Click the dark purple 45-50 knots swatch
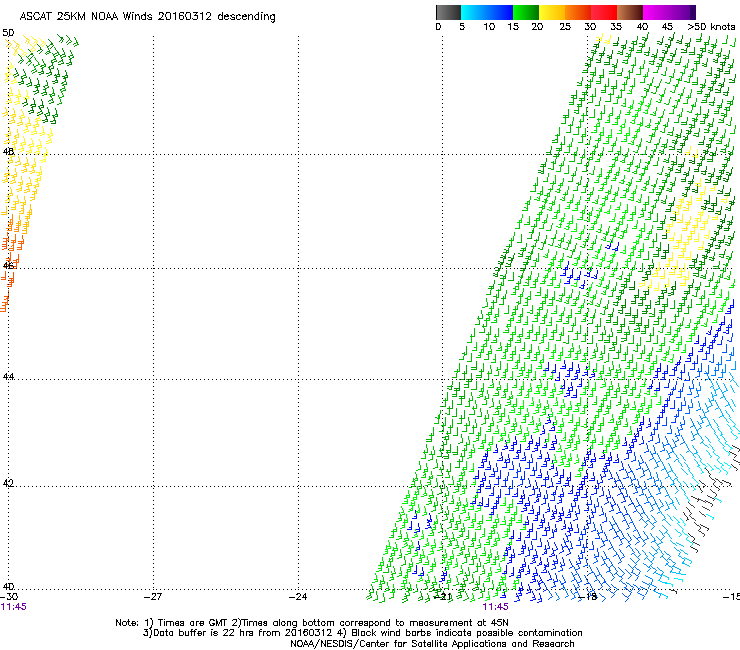The height and width of the screenshot is (650, 740). 682,12
